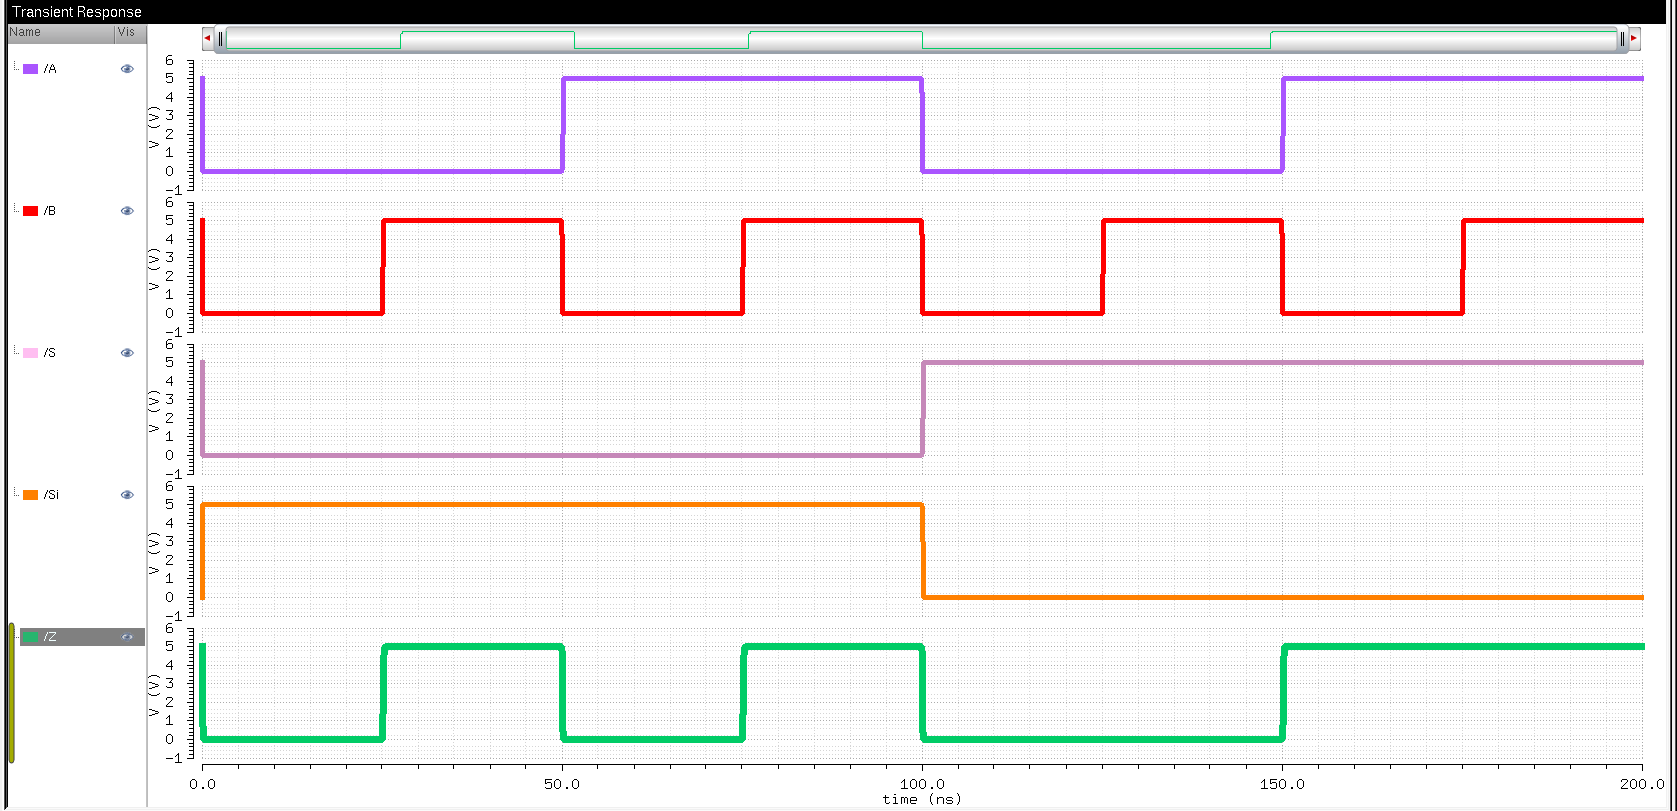
Task: Click the orange color swatch of /Si
Action: coord(31,495)
